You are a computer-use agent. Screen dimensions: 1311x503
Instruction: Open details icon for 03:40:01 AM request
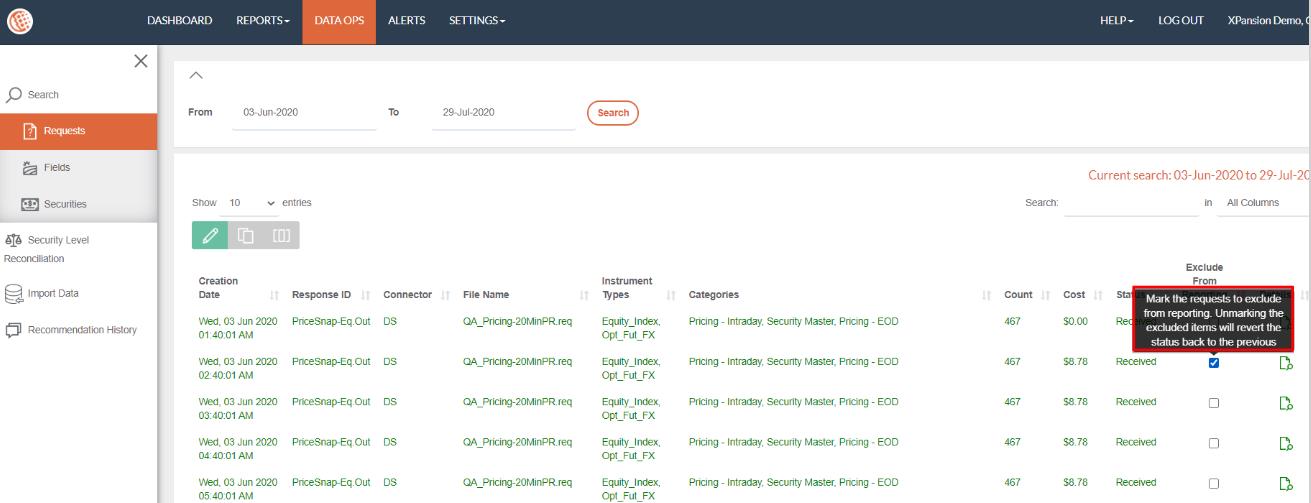tap(1286, 403)
